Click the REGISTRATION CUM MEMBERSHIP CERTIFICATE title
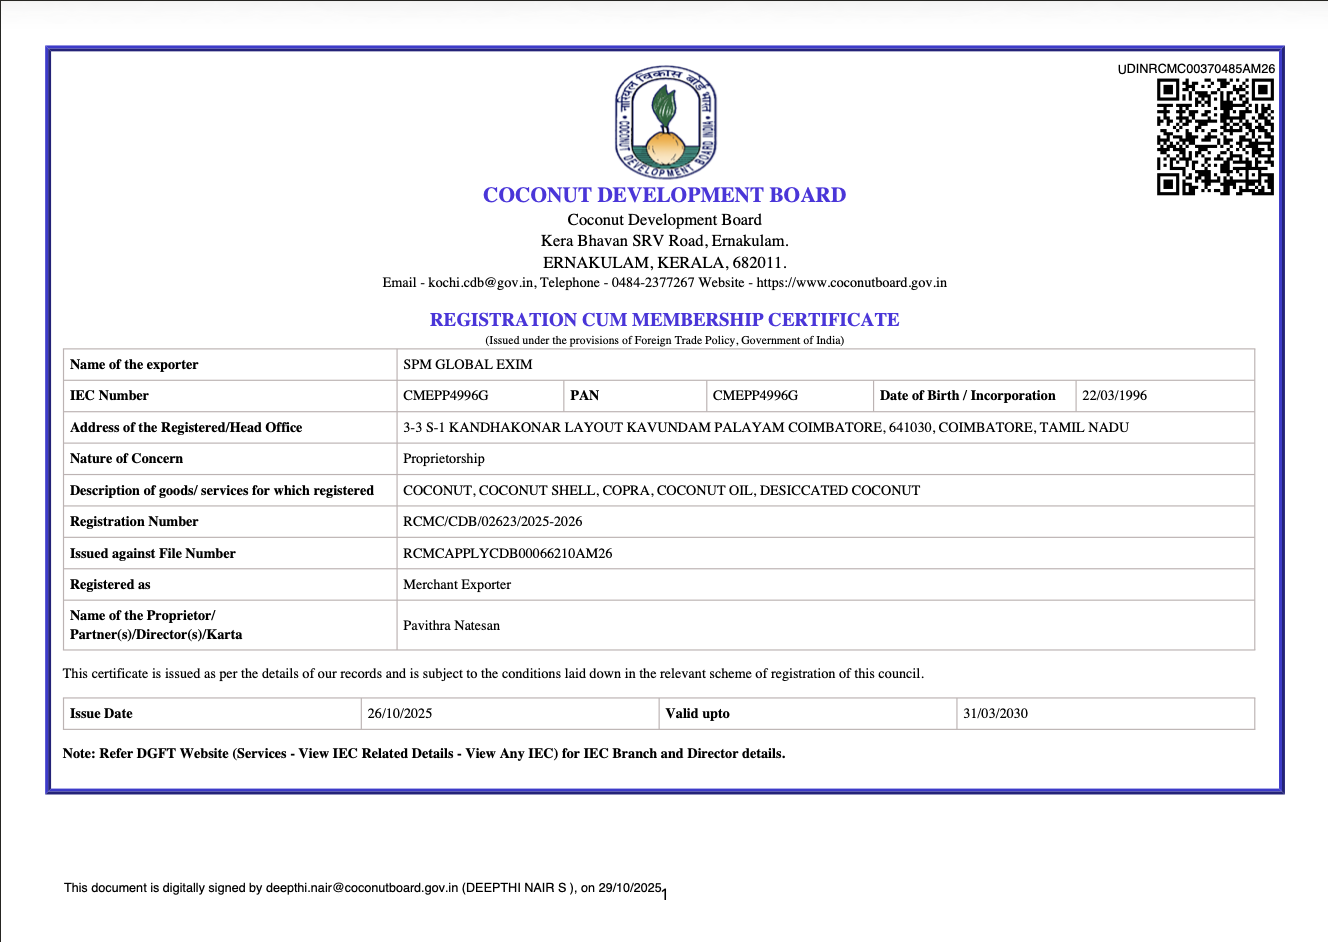1328x942 pixels. (x=664, y=320)
